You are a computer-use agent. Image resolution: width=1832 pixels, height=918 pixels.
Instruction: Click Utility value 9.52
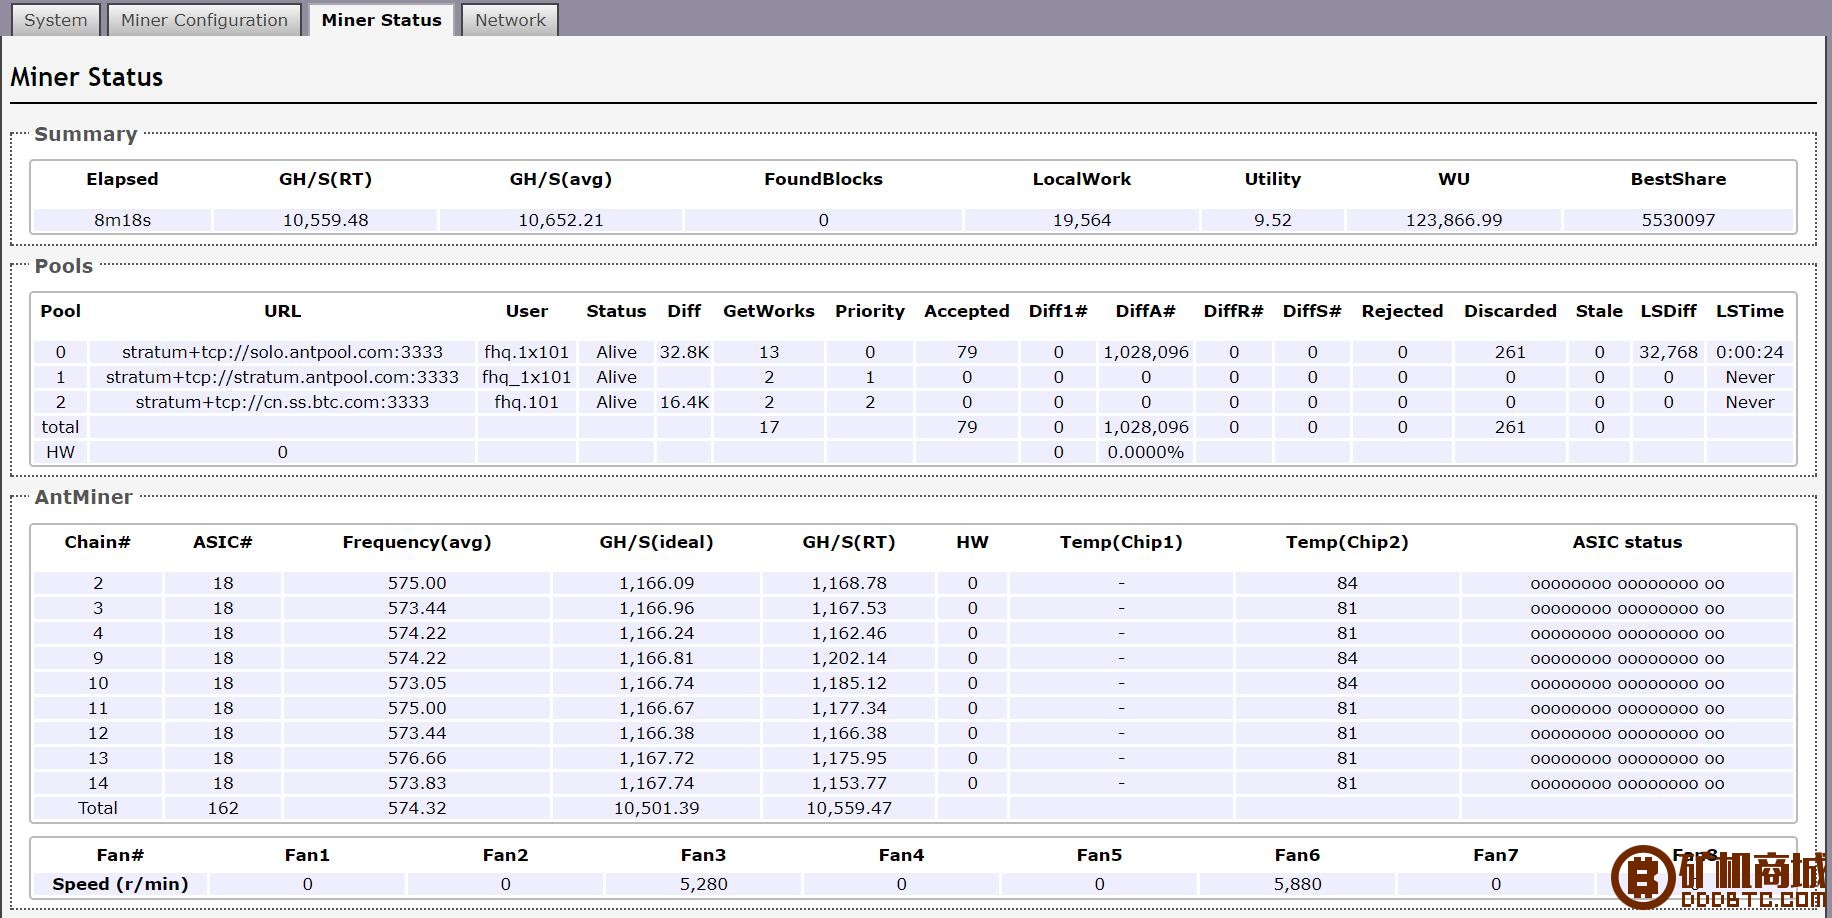[x=1273, y=220]
